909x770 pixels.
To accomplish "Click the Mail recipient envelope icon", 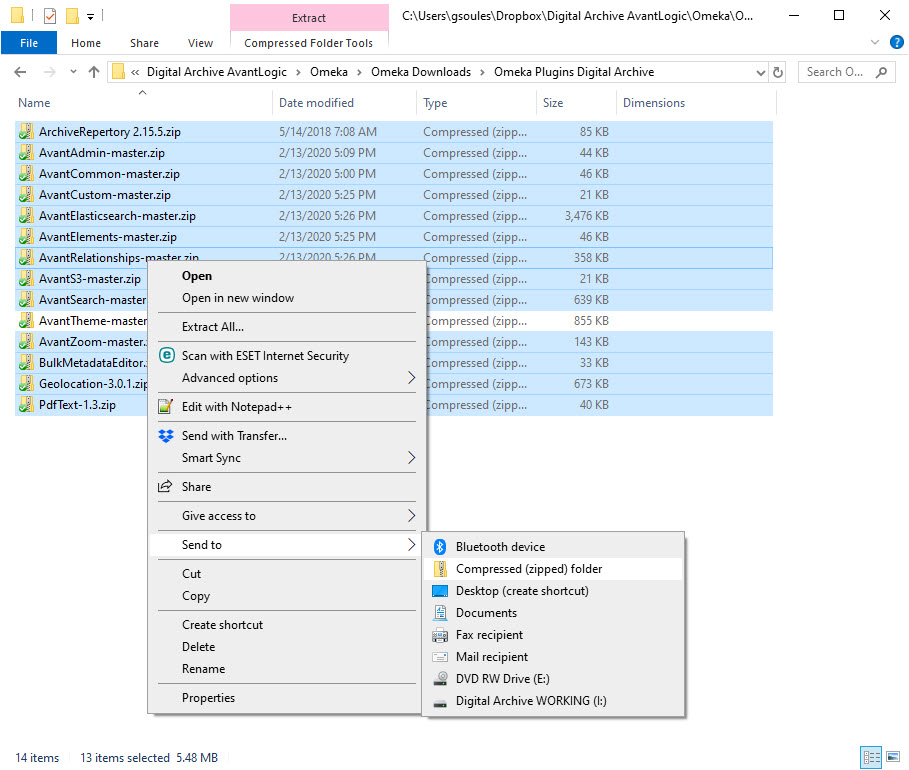I will coord(440,657).
